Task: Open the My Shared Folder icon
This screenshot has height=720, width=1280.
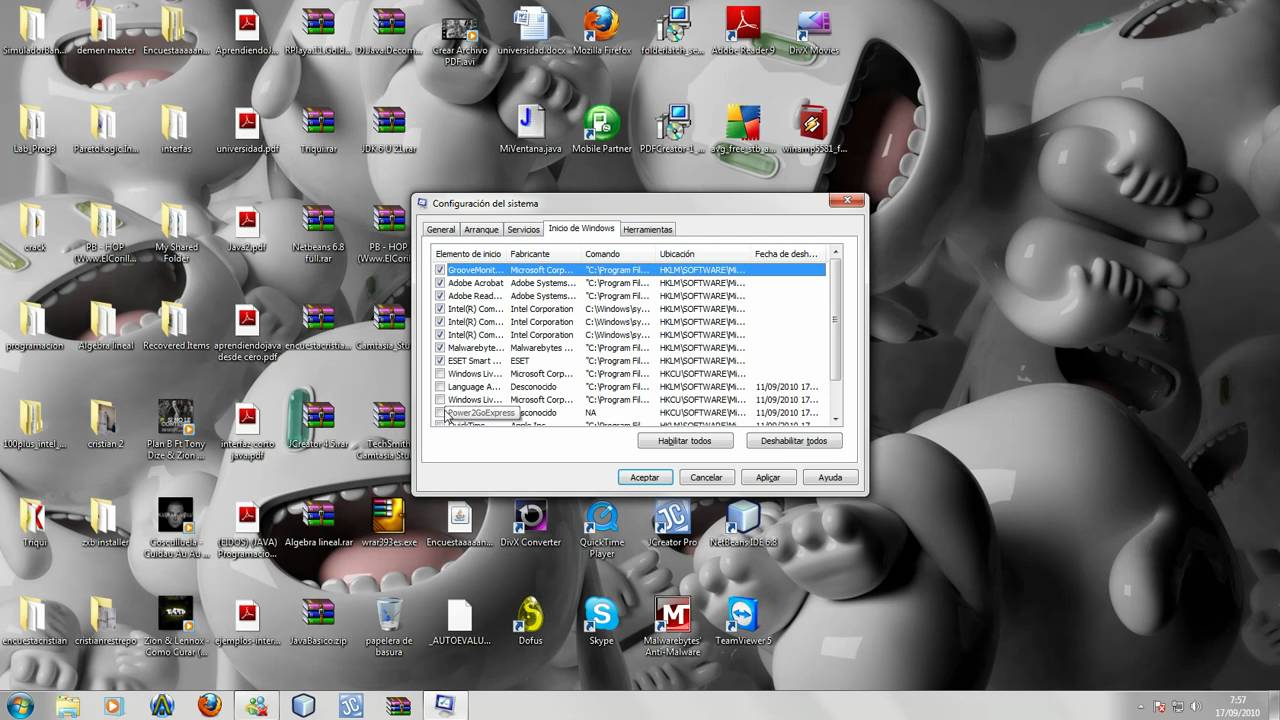Action: (x=176, y=232)
